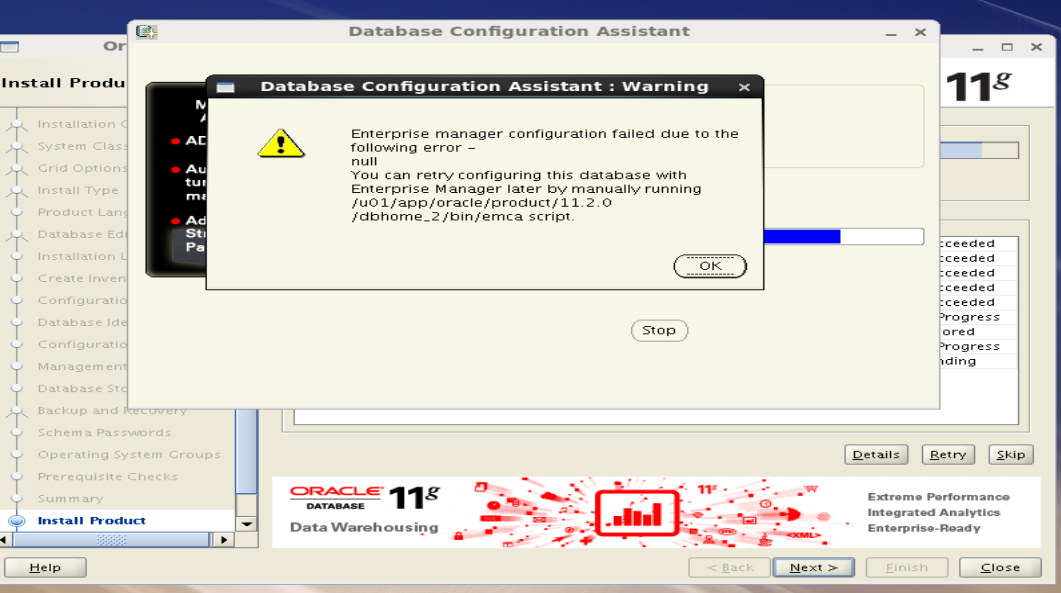Close the Database Configuration Assistant window

(x=920, y=32)
